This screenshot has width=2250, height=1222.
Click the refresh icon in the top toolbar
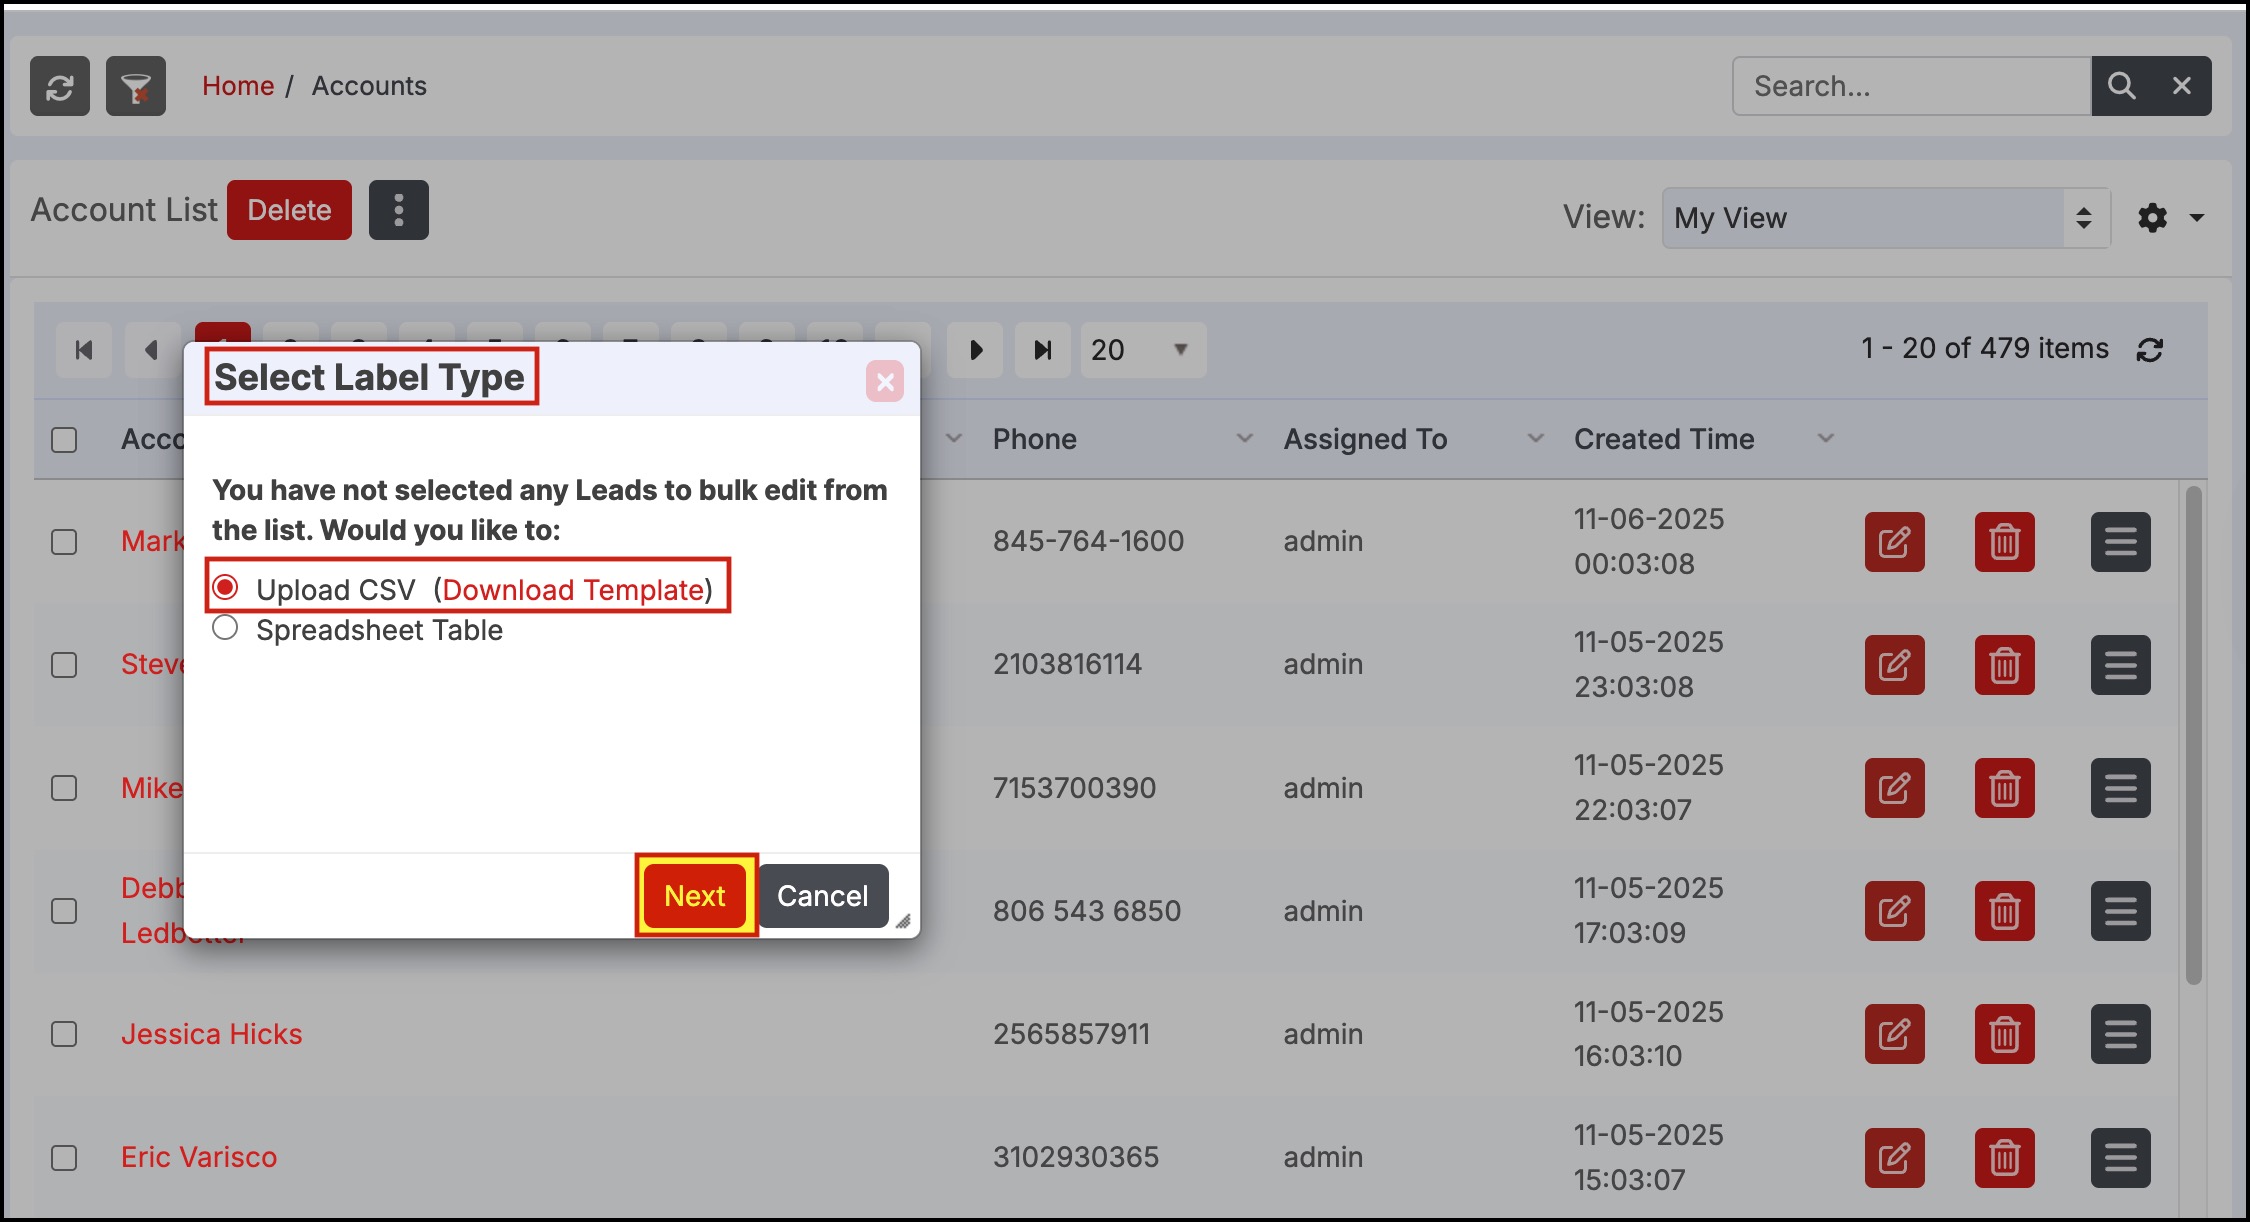[x=60, y=87]
